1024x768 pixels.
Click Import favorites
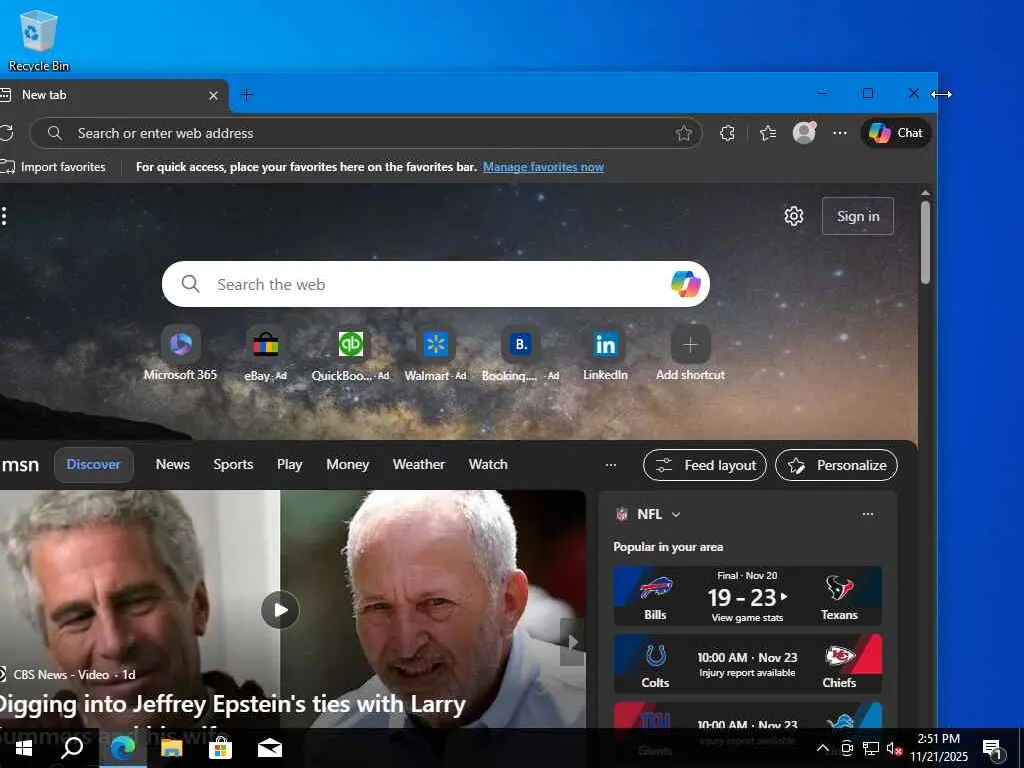click(x=54, y=167)
